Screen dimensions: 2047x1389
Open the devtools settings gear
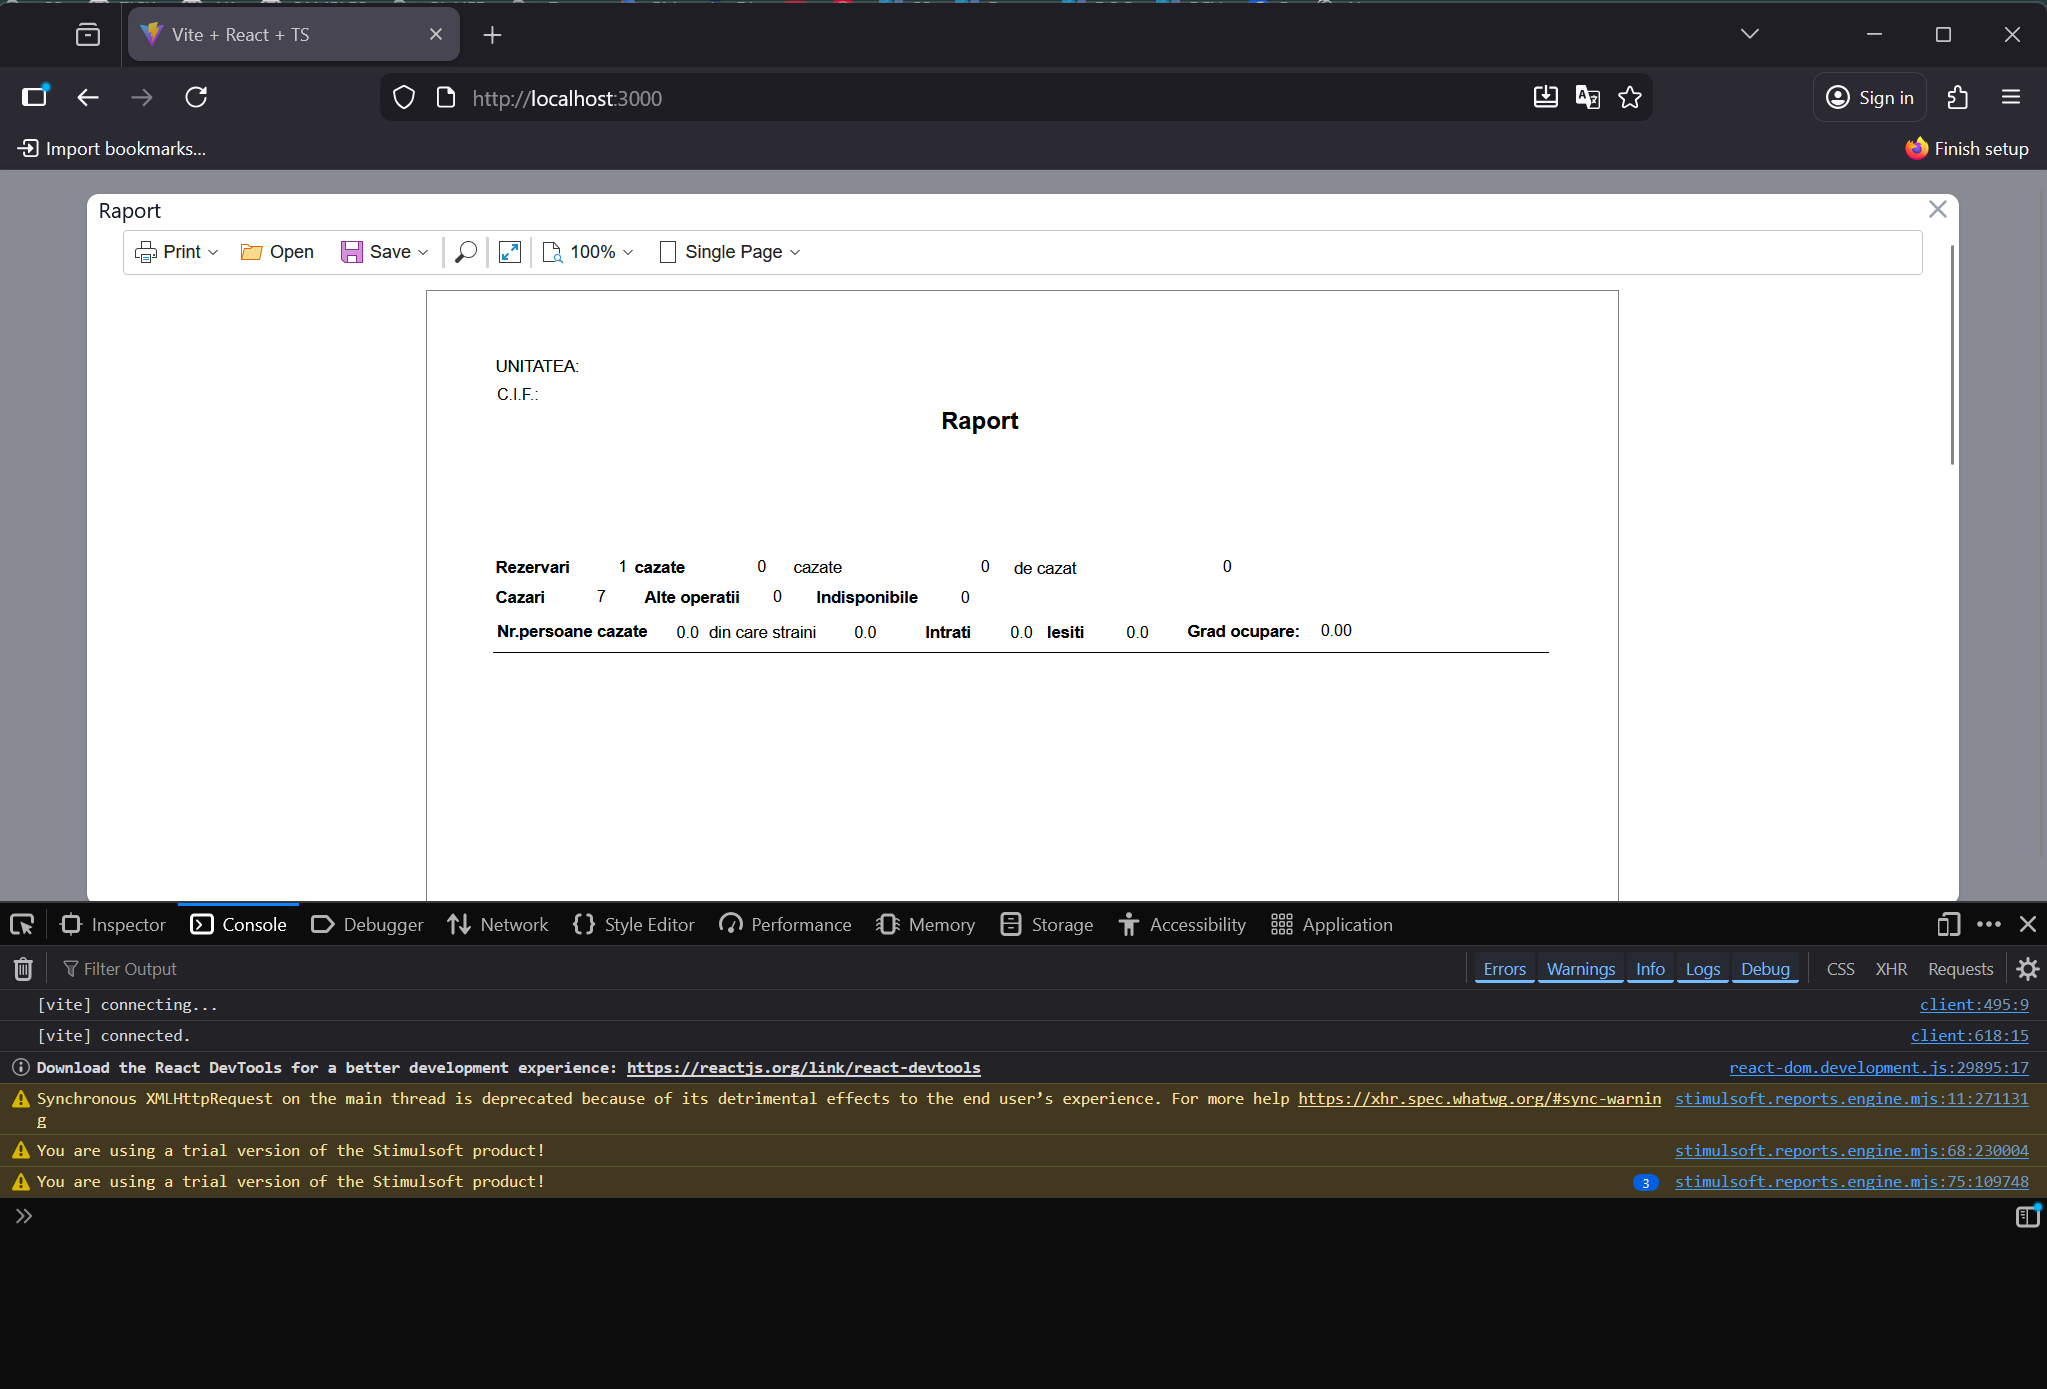coord(2028,968)
